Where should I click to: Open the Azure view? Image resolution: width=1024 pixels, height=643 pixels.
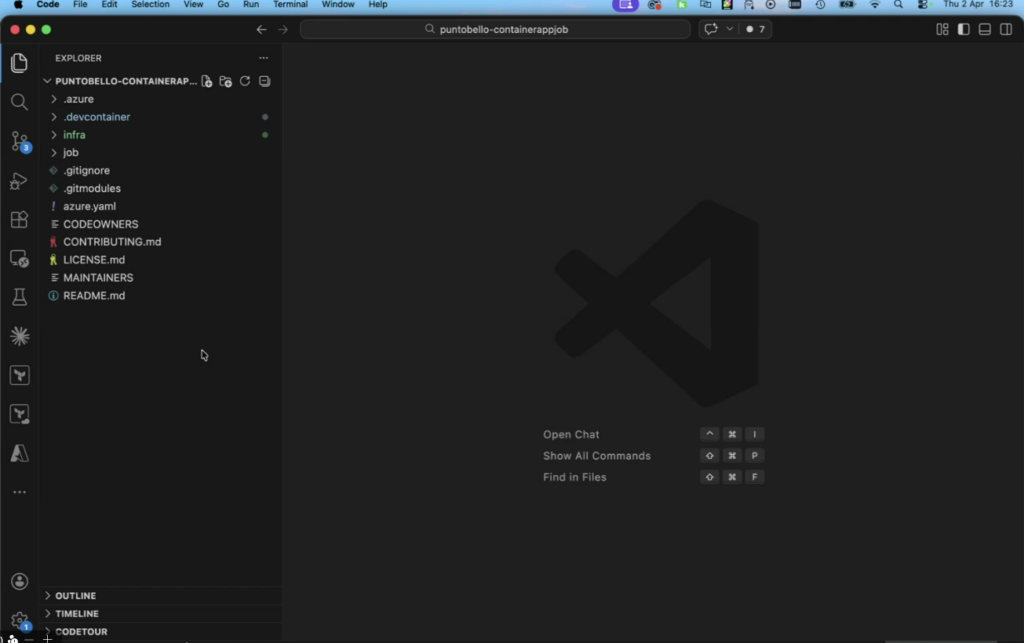pyautogui.click(x=19, y=453)
